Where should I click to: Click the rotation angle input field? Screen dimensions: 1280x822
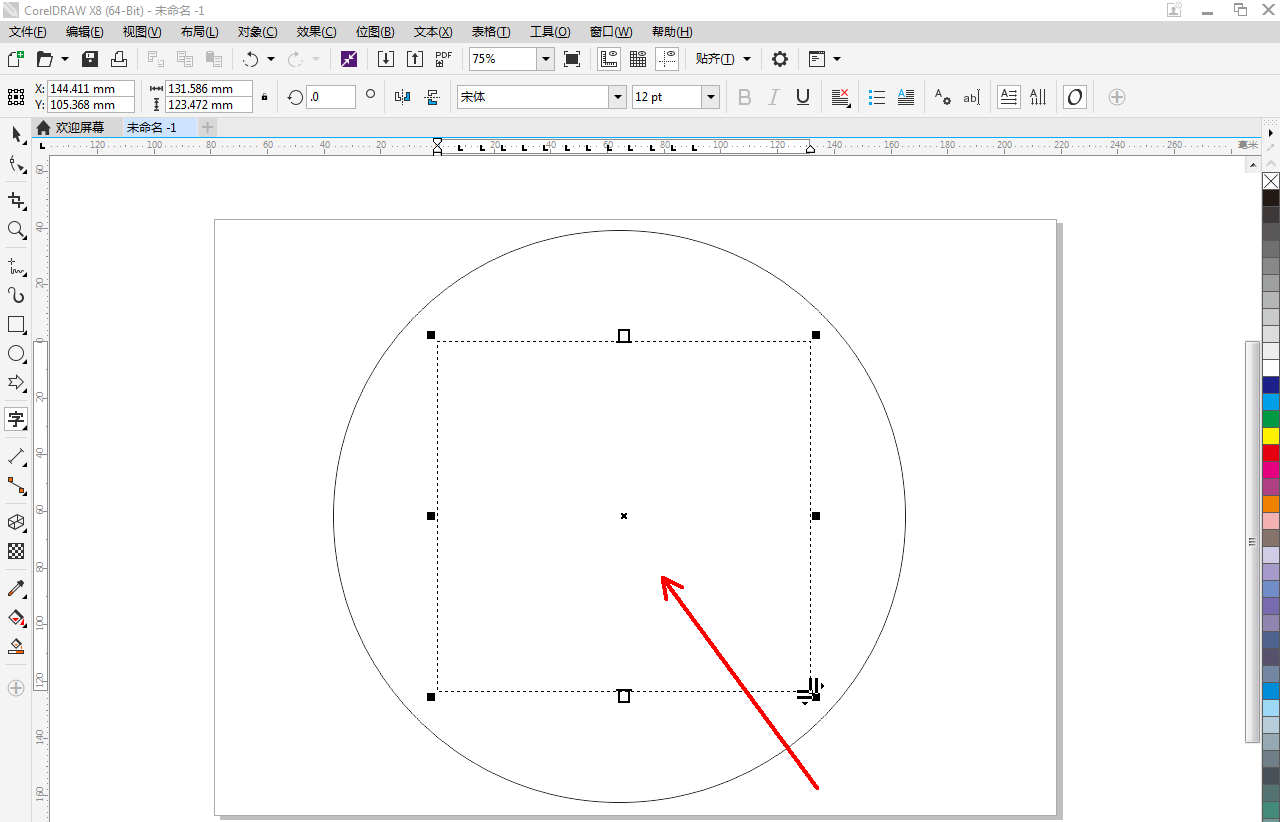point(330,97)
